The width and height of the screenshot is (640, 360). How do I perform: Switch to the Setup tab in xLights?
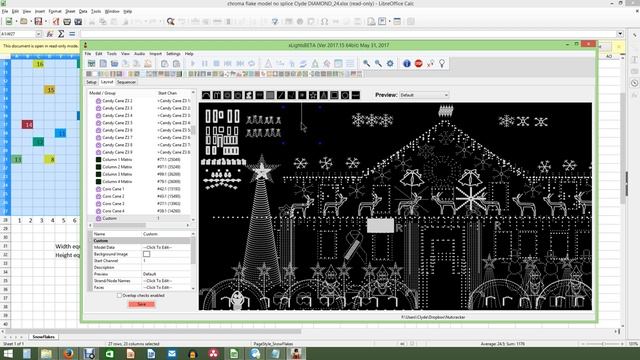(91, 82)
